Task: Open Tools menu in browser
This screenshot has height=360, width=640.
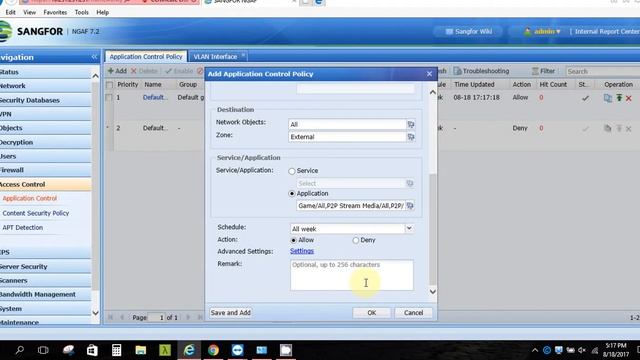Action: click(82, 12)
